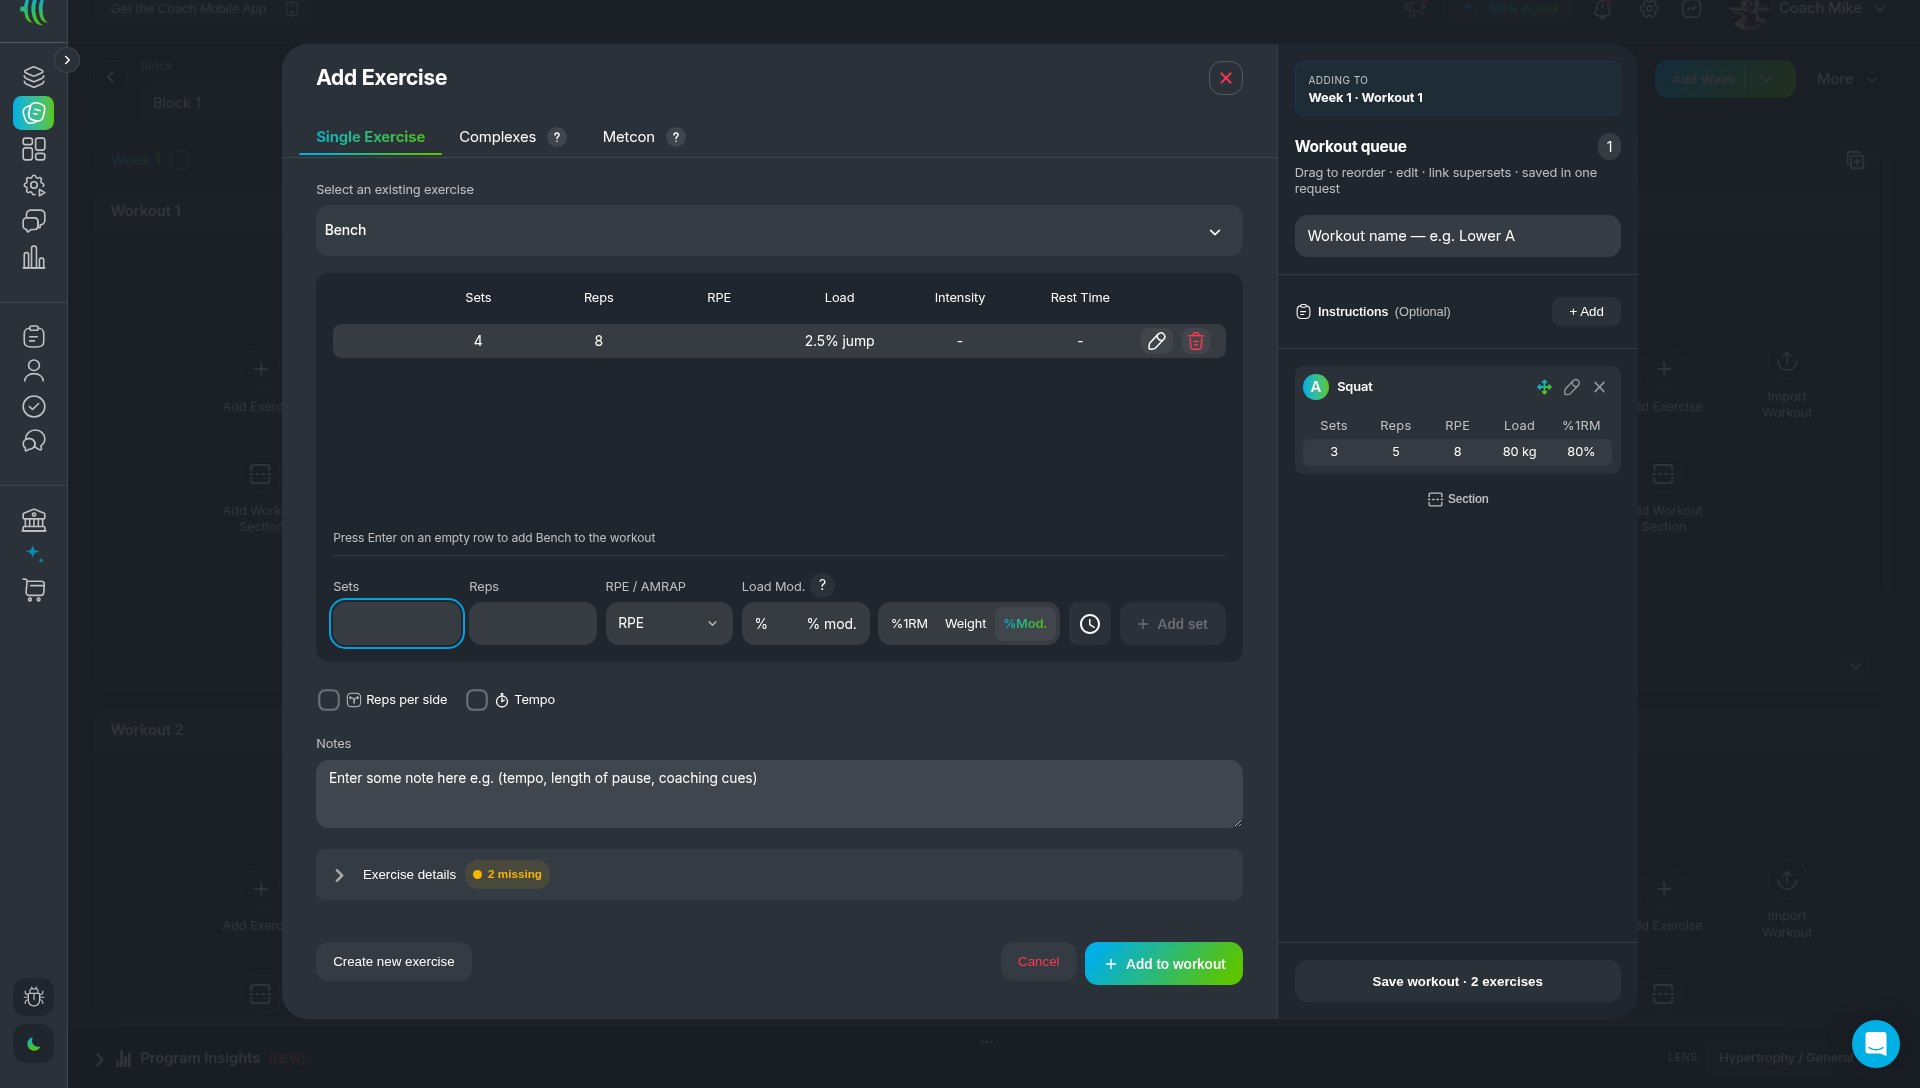Open the bug report sidebar icon

[x=33, y=997]
